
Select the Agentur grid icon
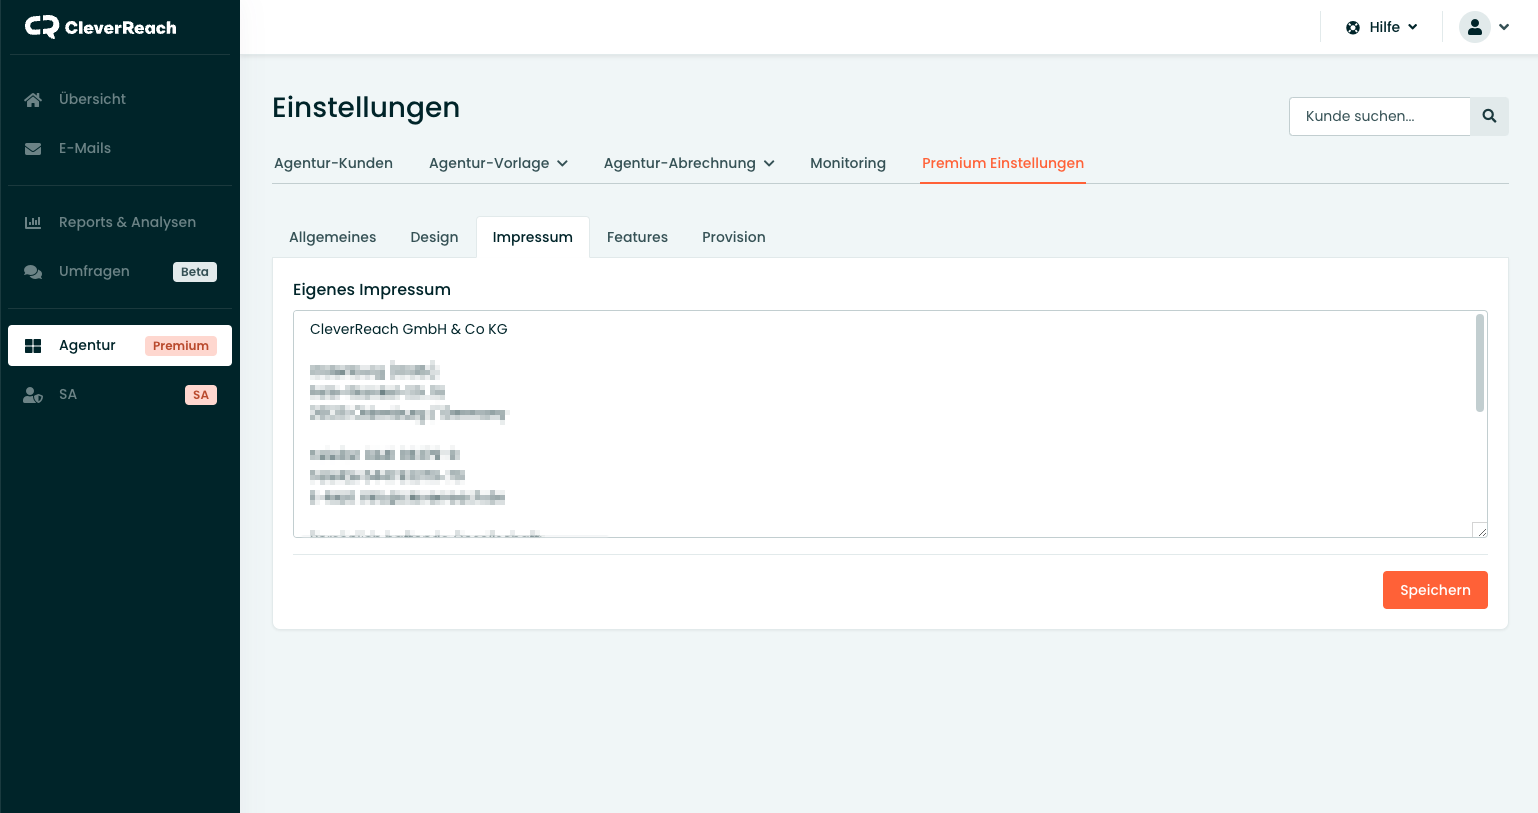(33, 346)
